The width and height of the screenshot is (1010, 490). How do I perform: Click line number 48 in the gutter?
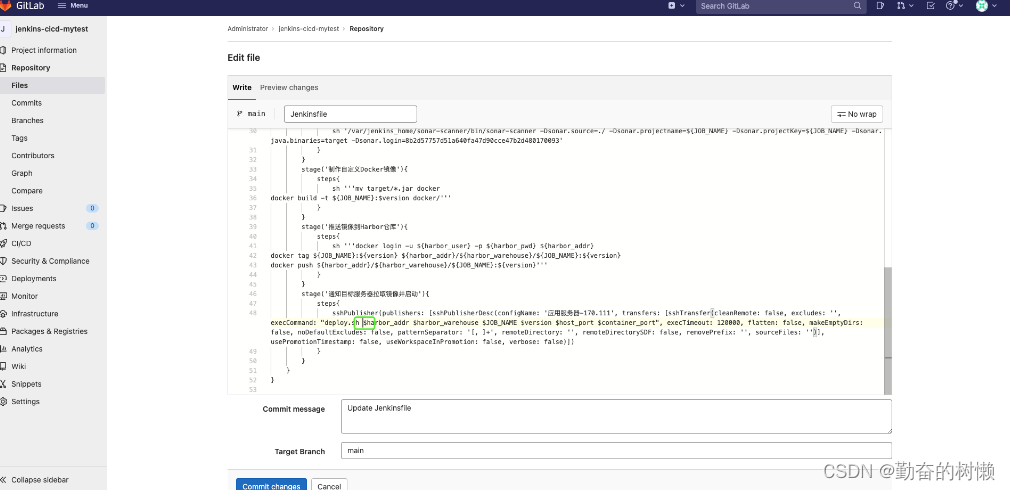coord(253,312)
